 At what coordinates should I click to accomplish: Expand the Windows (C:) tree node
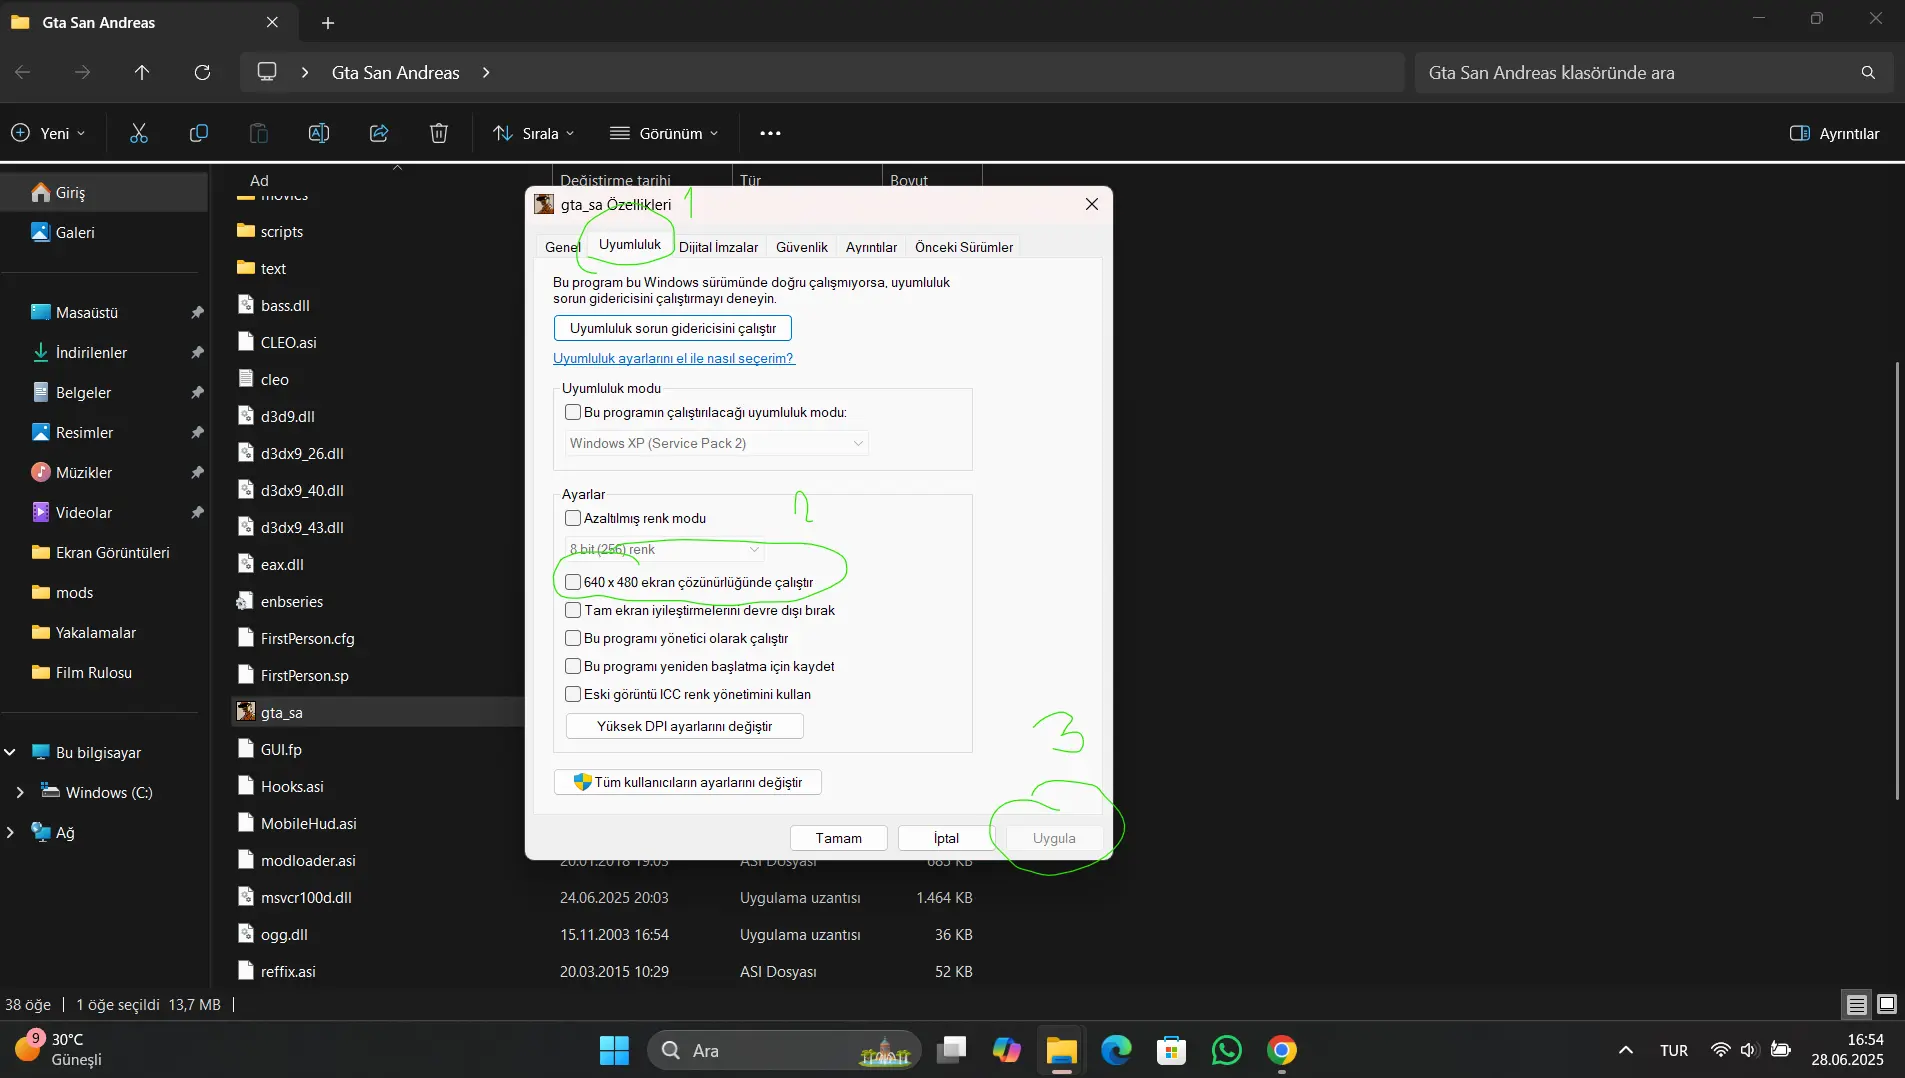(x=19, y=792)
